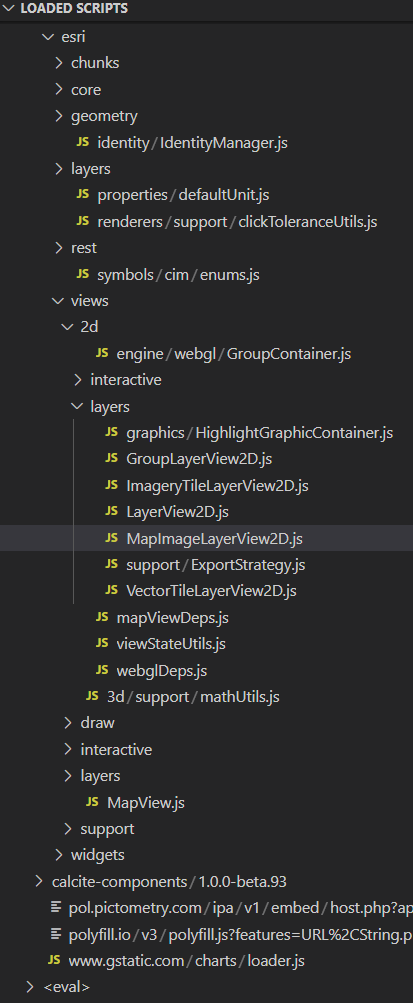The height and width of the screenshot is (1003, 413).
Task: Click JS icon next to defaultUnit.js
Action: (x=82, y=194)
